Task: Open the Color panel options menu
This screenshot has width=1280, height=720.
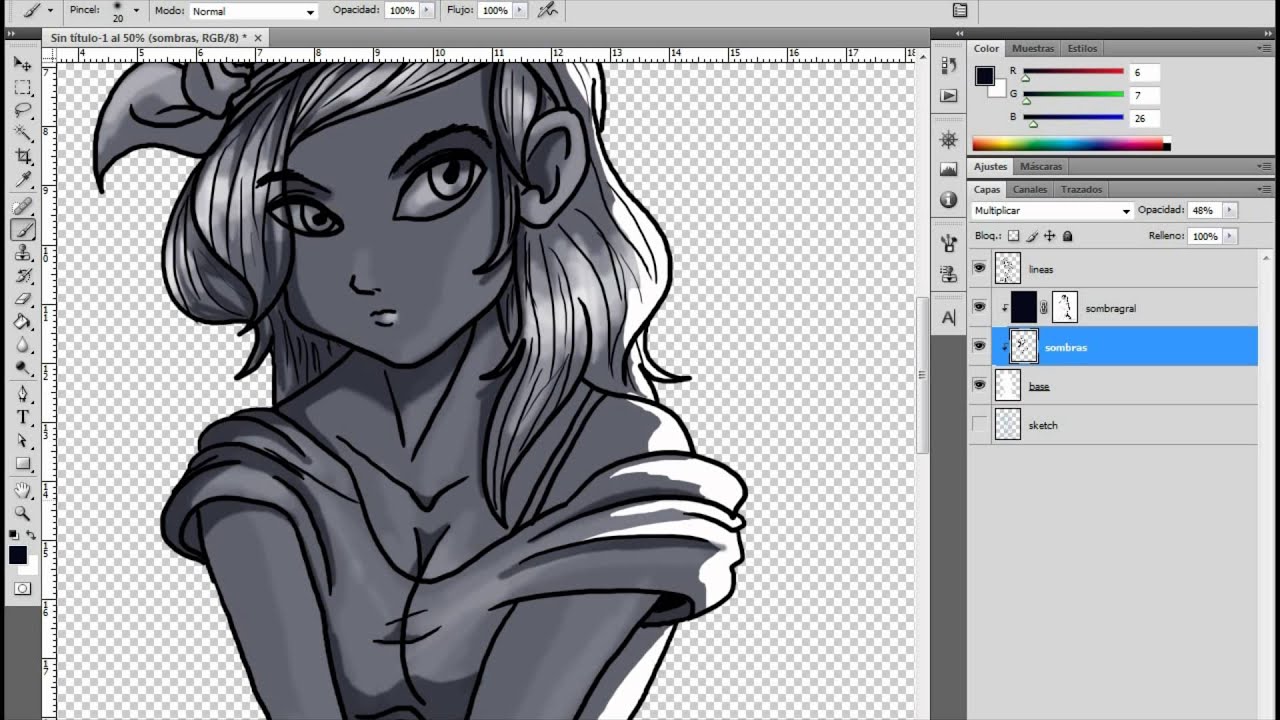Action: pos(1265,48)
